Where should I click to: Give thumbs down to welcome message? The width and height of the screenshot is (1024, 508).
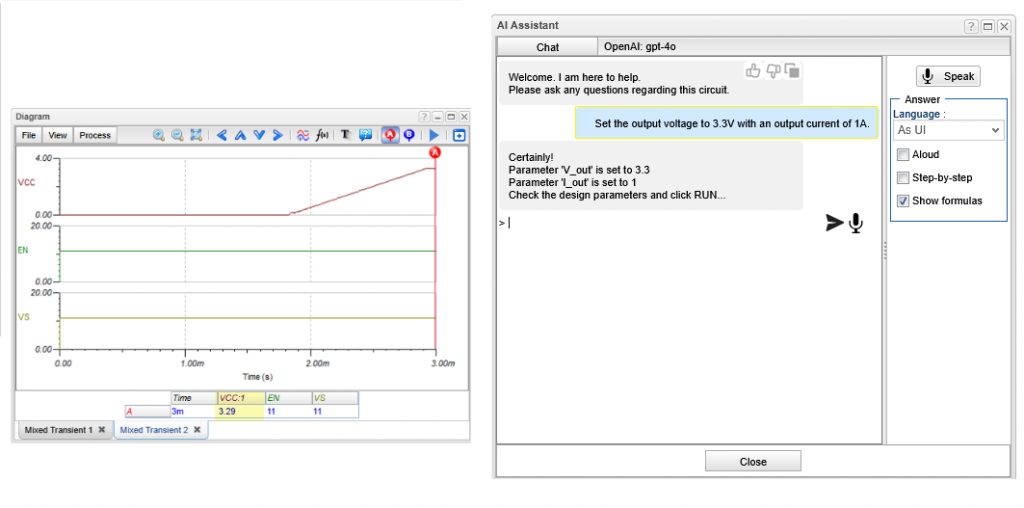[773, 71]
